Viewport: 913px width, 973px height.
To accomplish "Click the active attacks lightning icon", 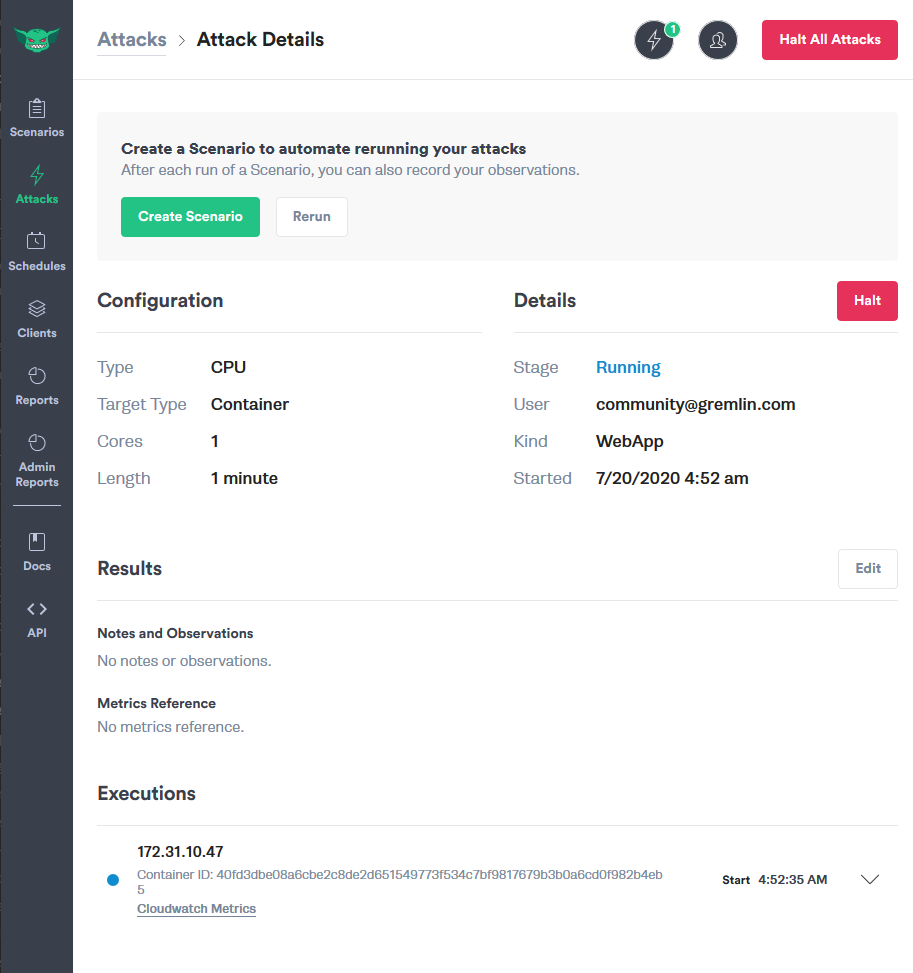I will (654, 40).
